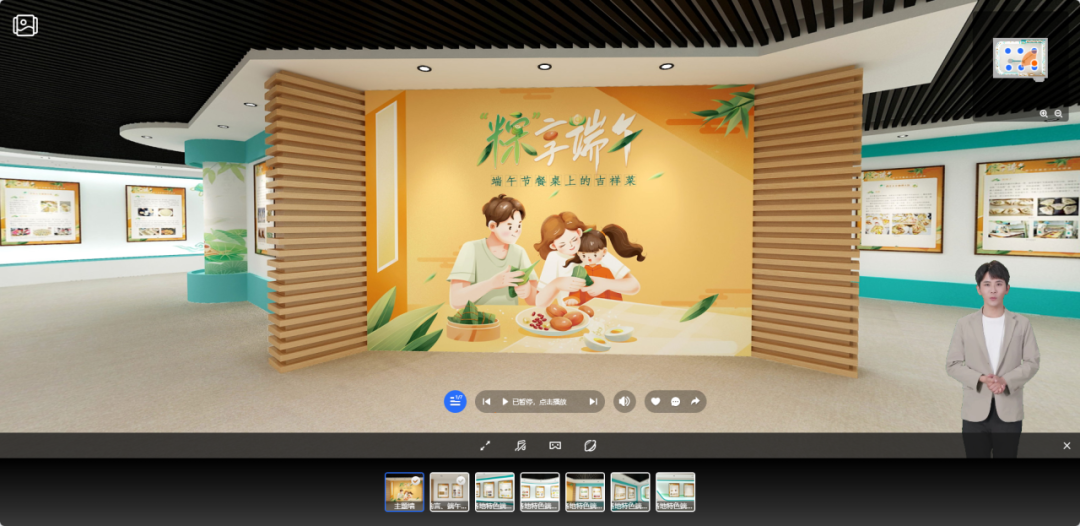
Task: Enable VR headset mode
Action: coord(555,446)
